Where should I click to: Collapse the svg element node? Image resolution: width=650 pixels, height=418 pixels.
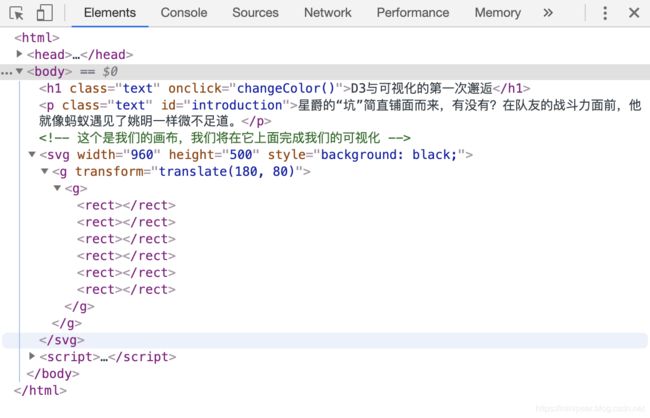pos(33,156)
